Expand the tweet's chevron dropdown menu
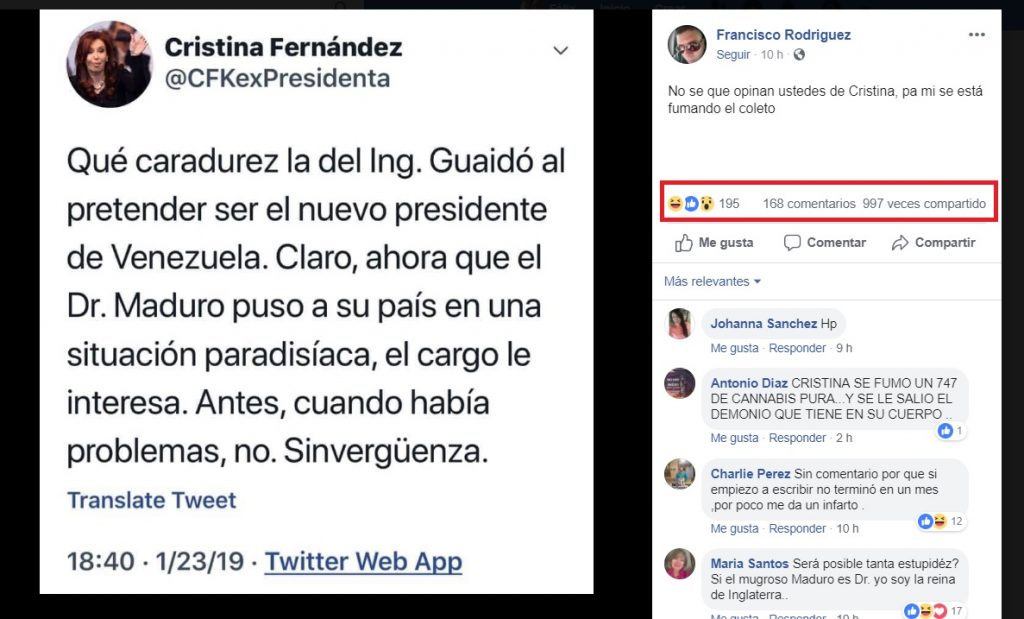Screen dimensions: 1024x619 [560, 51]
